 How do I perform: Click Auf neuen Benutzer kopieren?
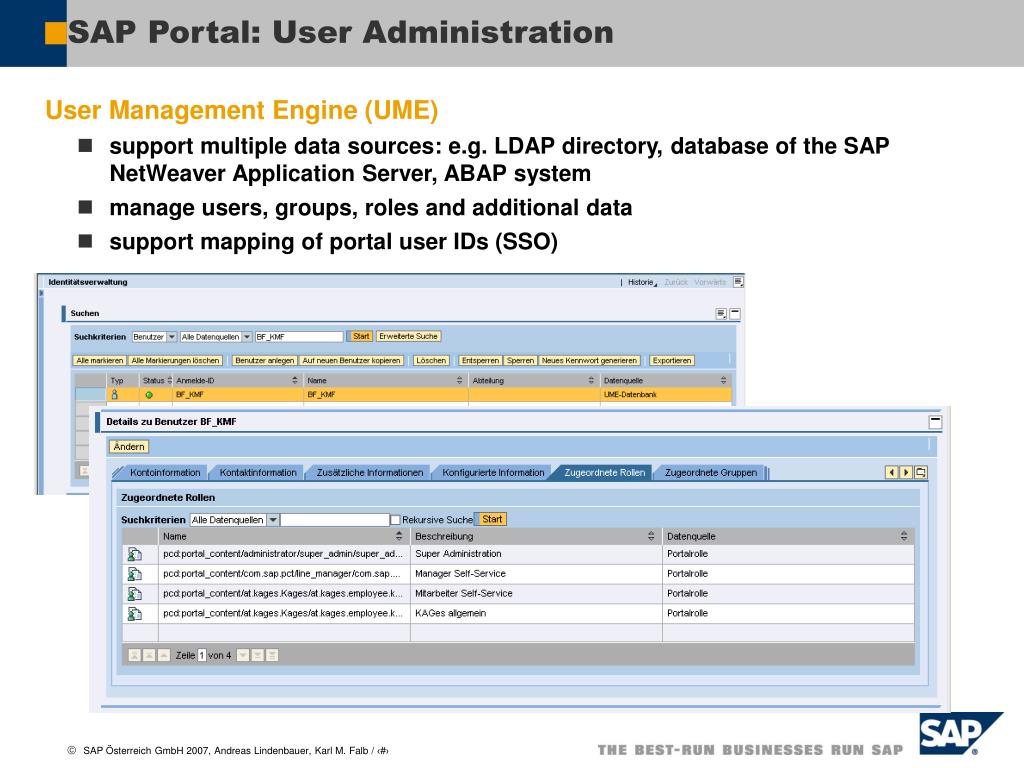pos(351,360)
